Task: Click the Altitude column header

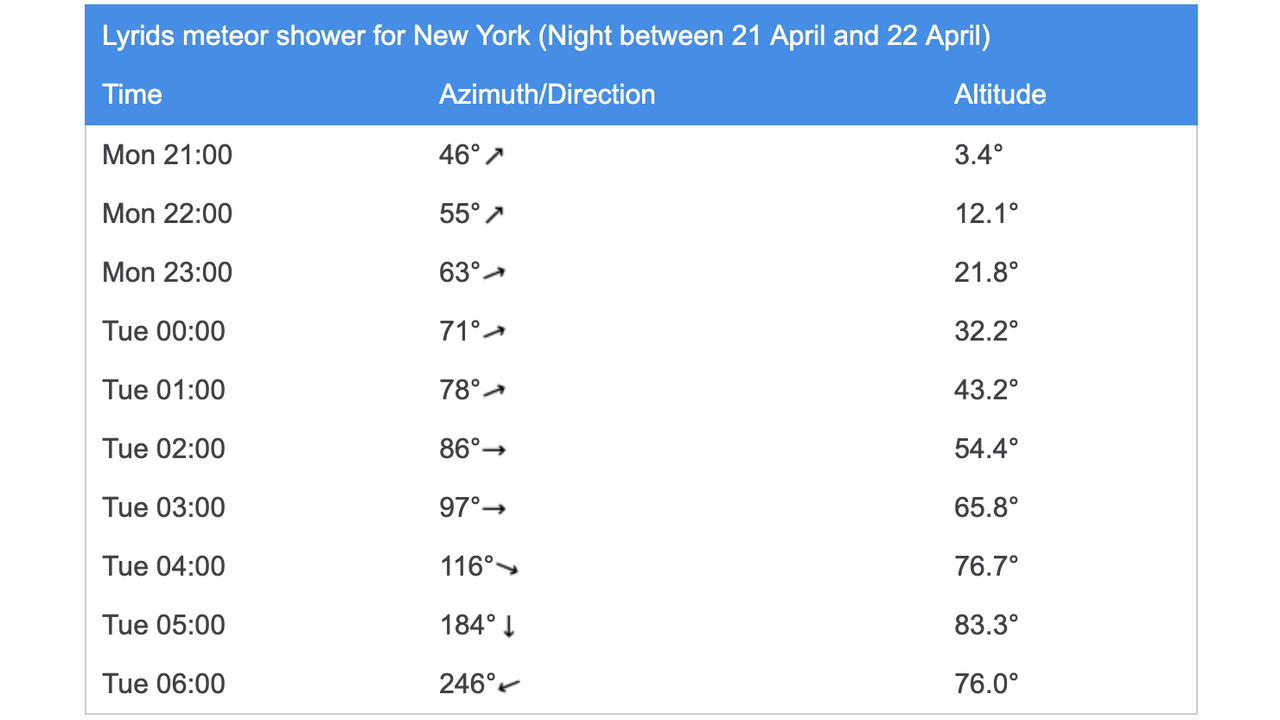Action: coord(1000,95)
